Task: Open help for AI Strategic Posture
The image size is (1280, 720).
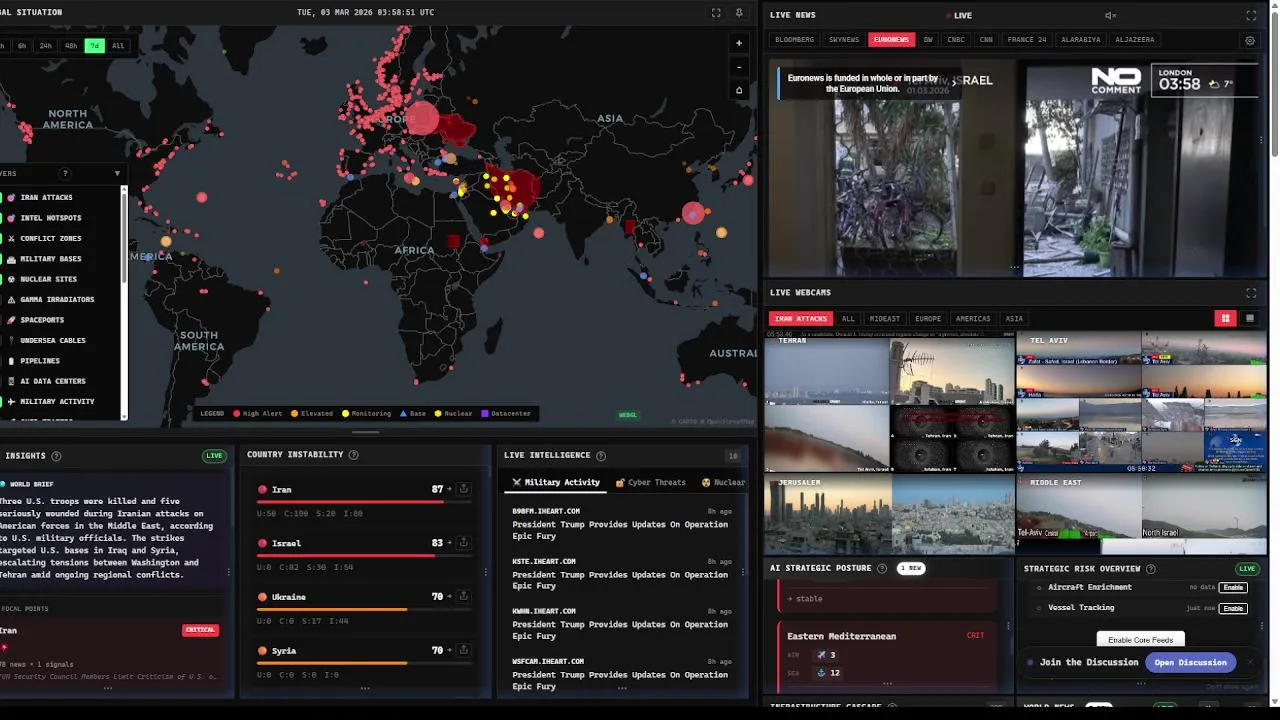Action: click(882, 568)
